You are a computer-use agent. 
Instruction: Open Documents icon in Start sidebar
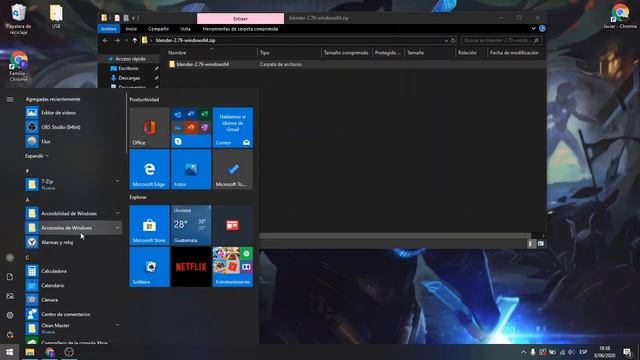tap(10, 277)
